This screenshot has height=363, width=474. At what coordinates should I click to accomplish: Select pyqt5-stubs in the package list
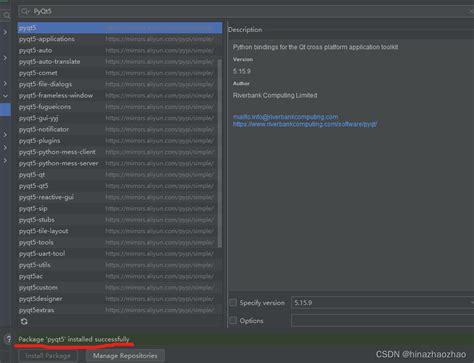[x=119, y=220]
